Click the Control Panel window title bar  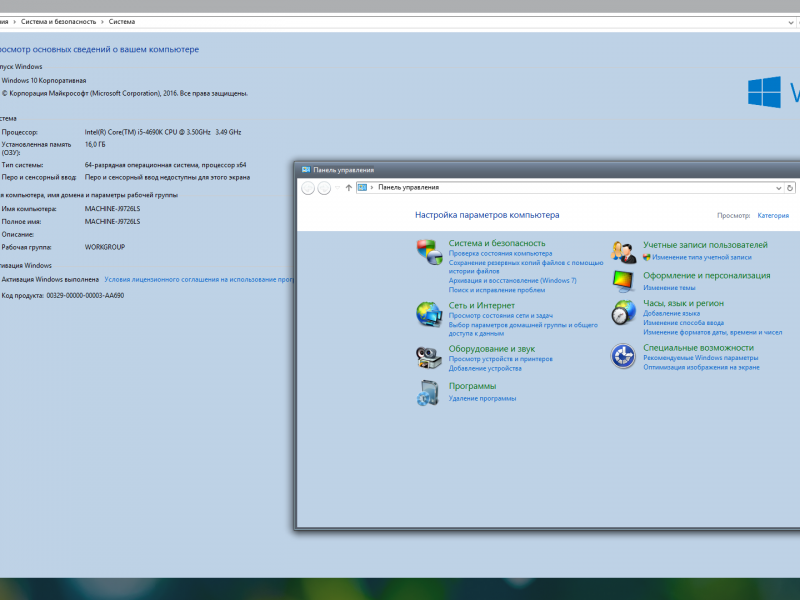click(x=546, y=170)
